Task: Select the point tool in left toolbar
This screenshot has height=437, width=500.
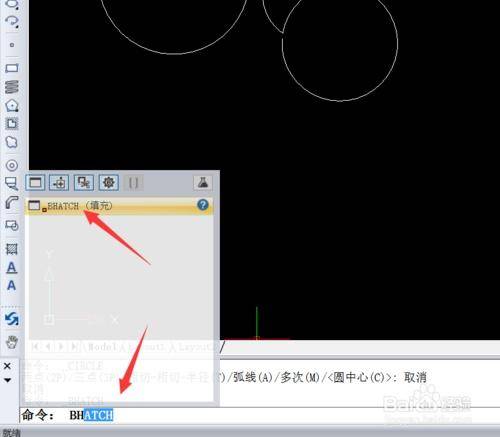Action: (x=12, y=45)
